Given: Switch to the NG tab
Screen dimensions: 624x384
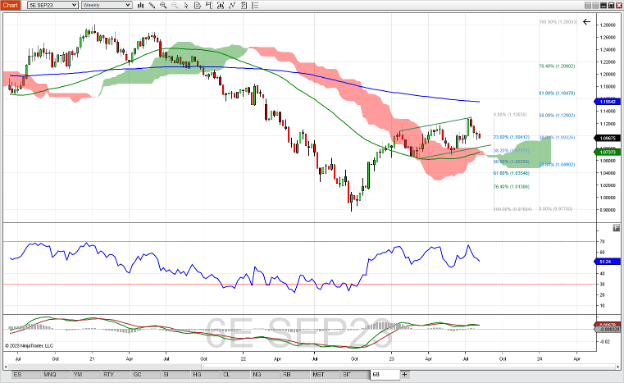Looking at the screenshot, I should coord(265,374).
